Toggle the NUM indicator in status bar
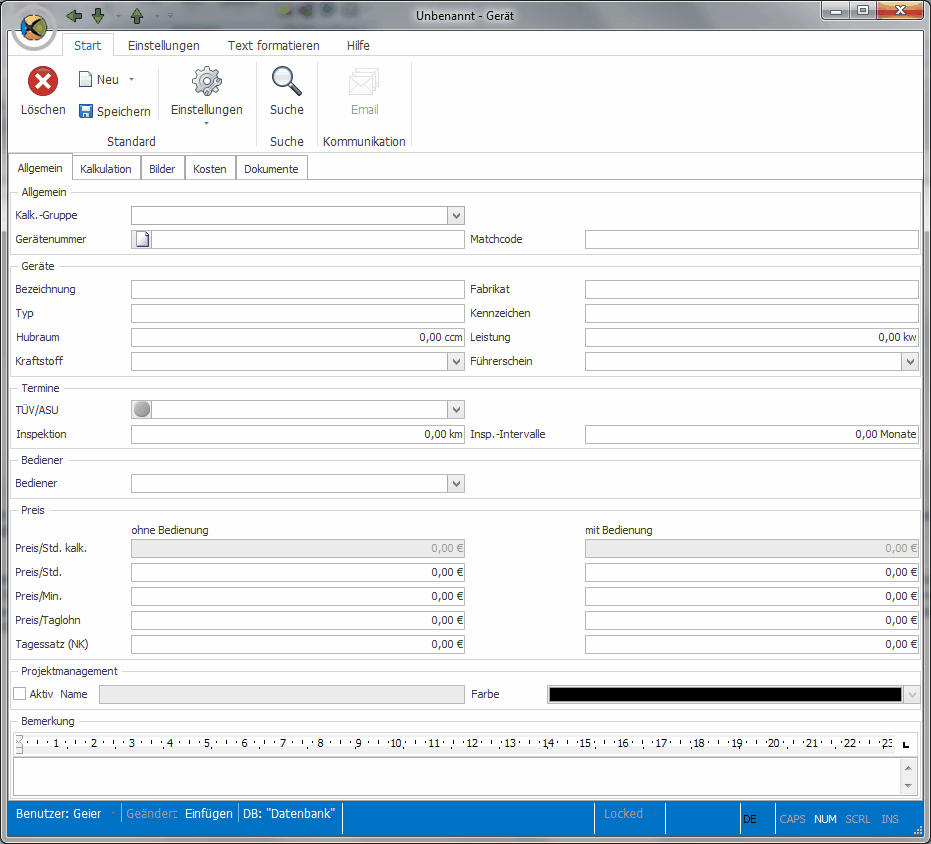The height and width of the screenshot is (844, 931). pyautogui.click(x=825, y=819)
